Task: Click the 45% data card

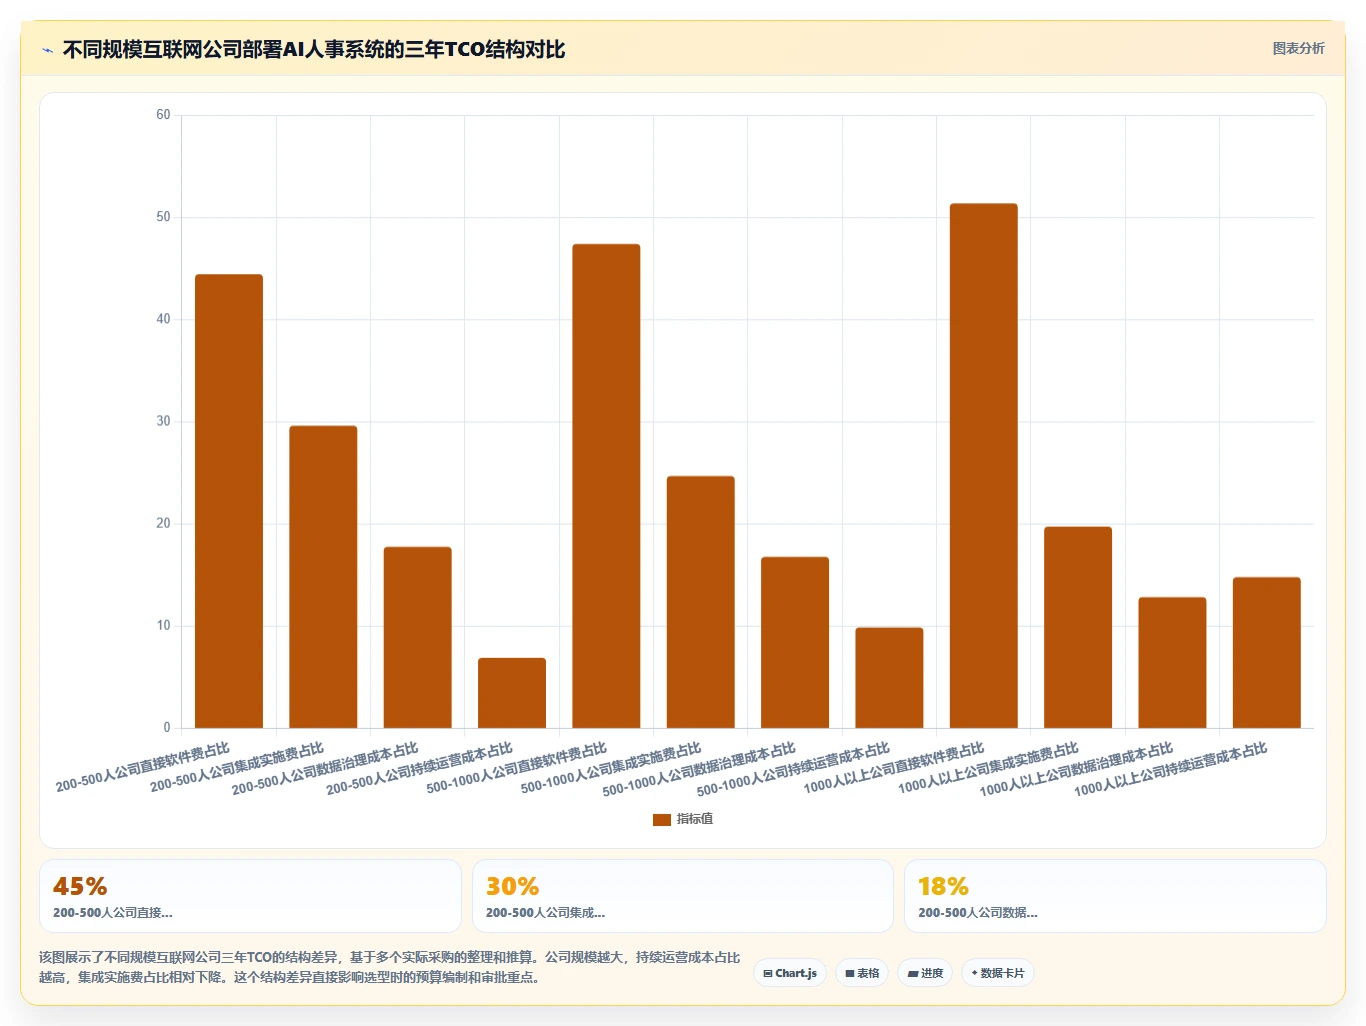Action: pos(250,896)
